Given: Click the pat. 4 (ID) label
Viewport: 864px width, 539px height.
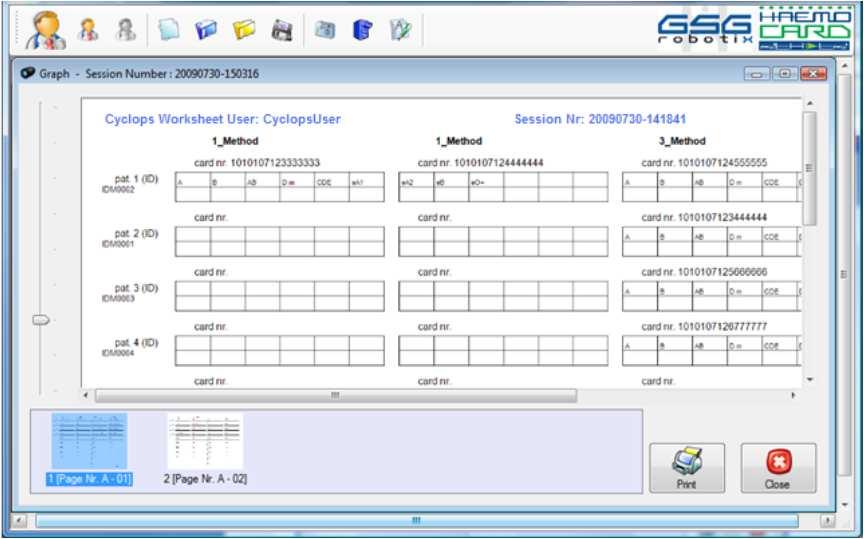Looking at the screenshot, I should (136, 343).
